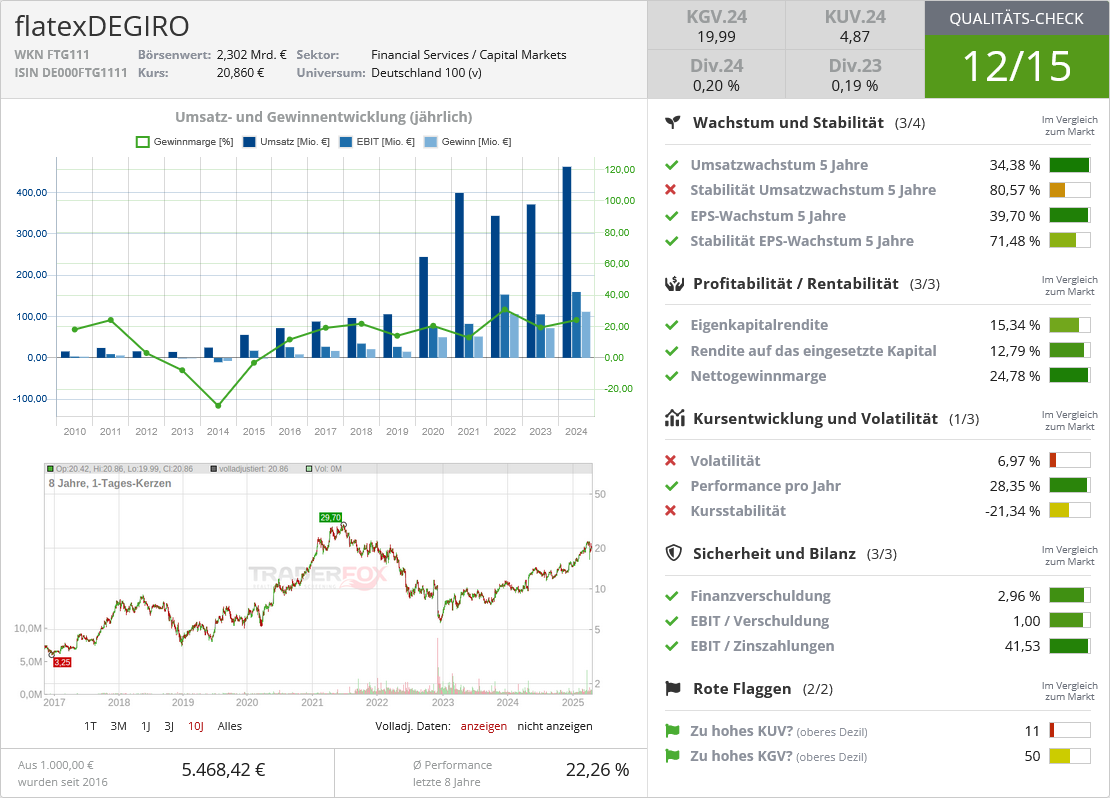Click the Kurs value 20,860 €
Screen dimensions: 1110x798
coord(240,72)
